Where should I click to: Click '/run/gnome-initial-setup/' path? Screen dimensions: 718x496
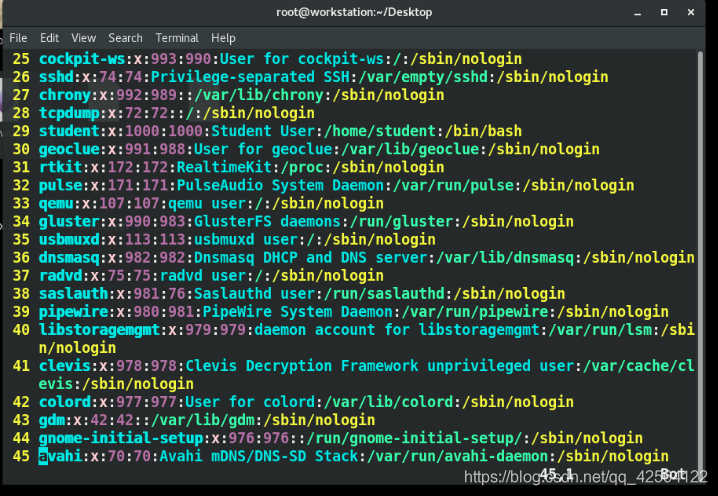pos(414,438)
